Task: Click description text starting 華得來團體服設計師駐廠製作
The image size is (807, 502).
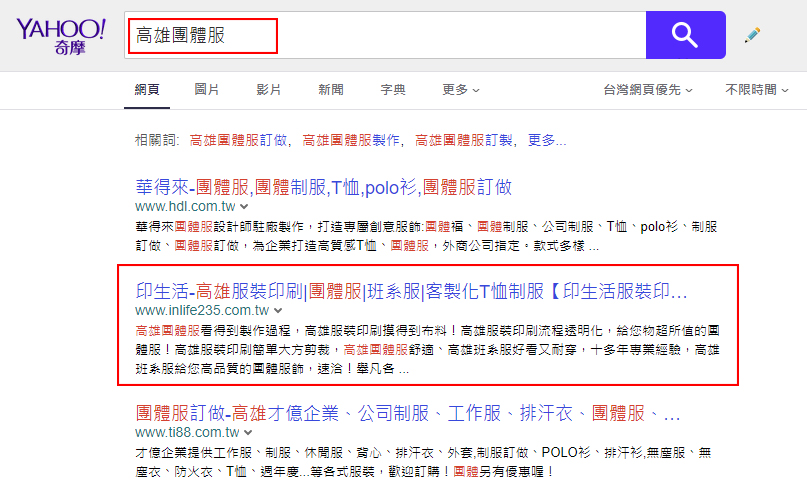Action: coord(426,236)
